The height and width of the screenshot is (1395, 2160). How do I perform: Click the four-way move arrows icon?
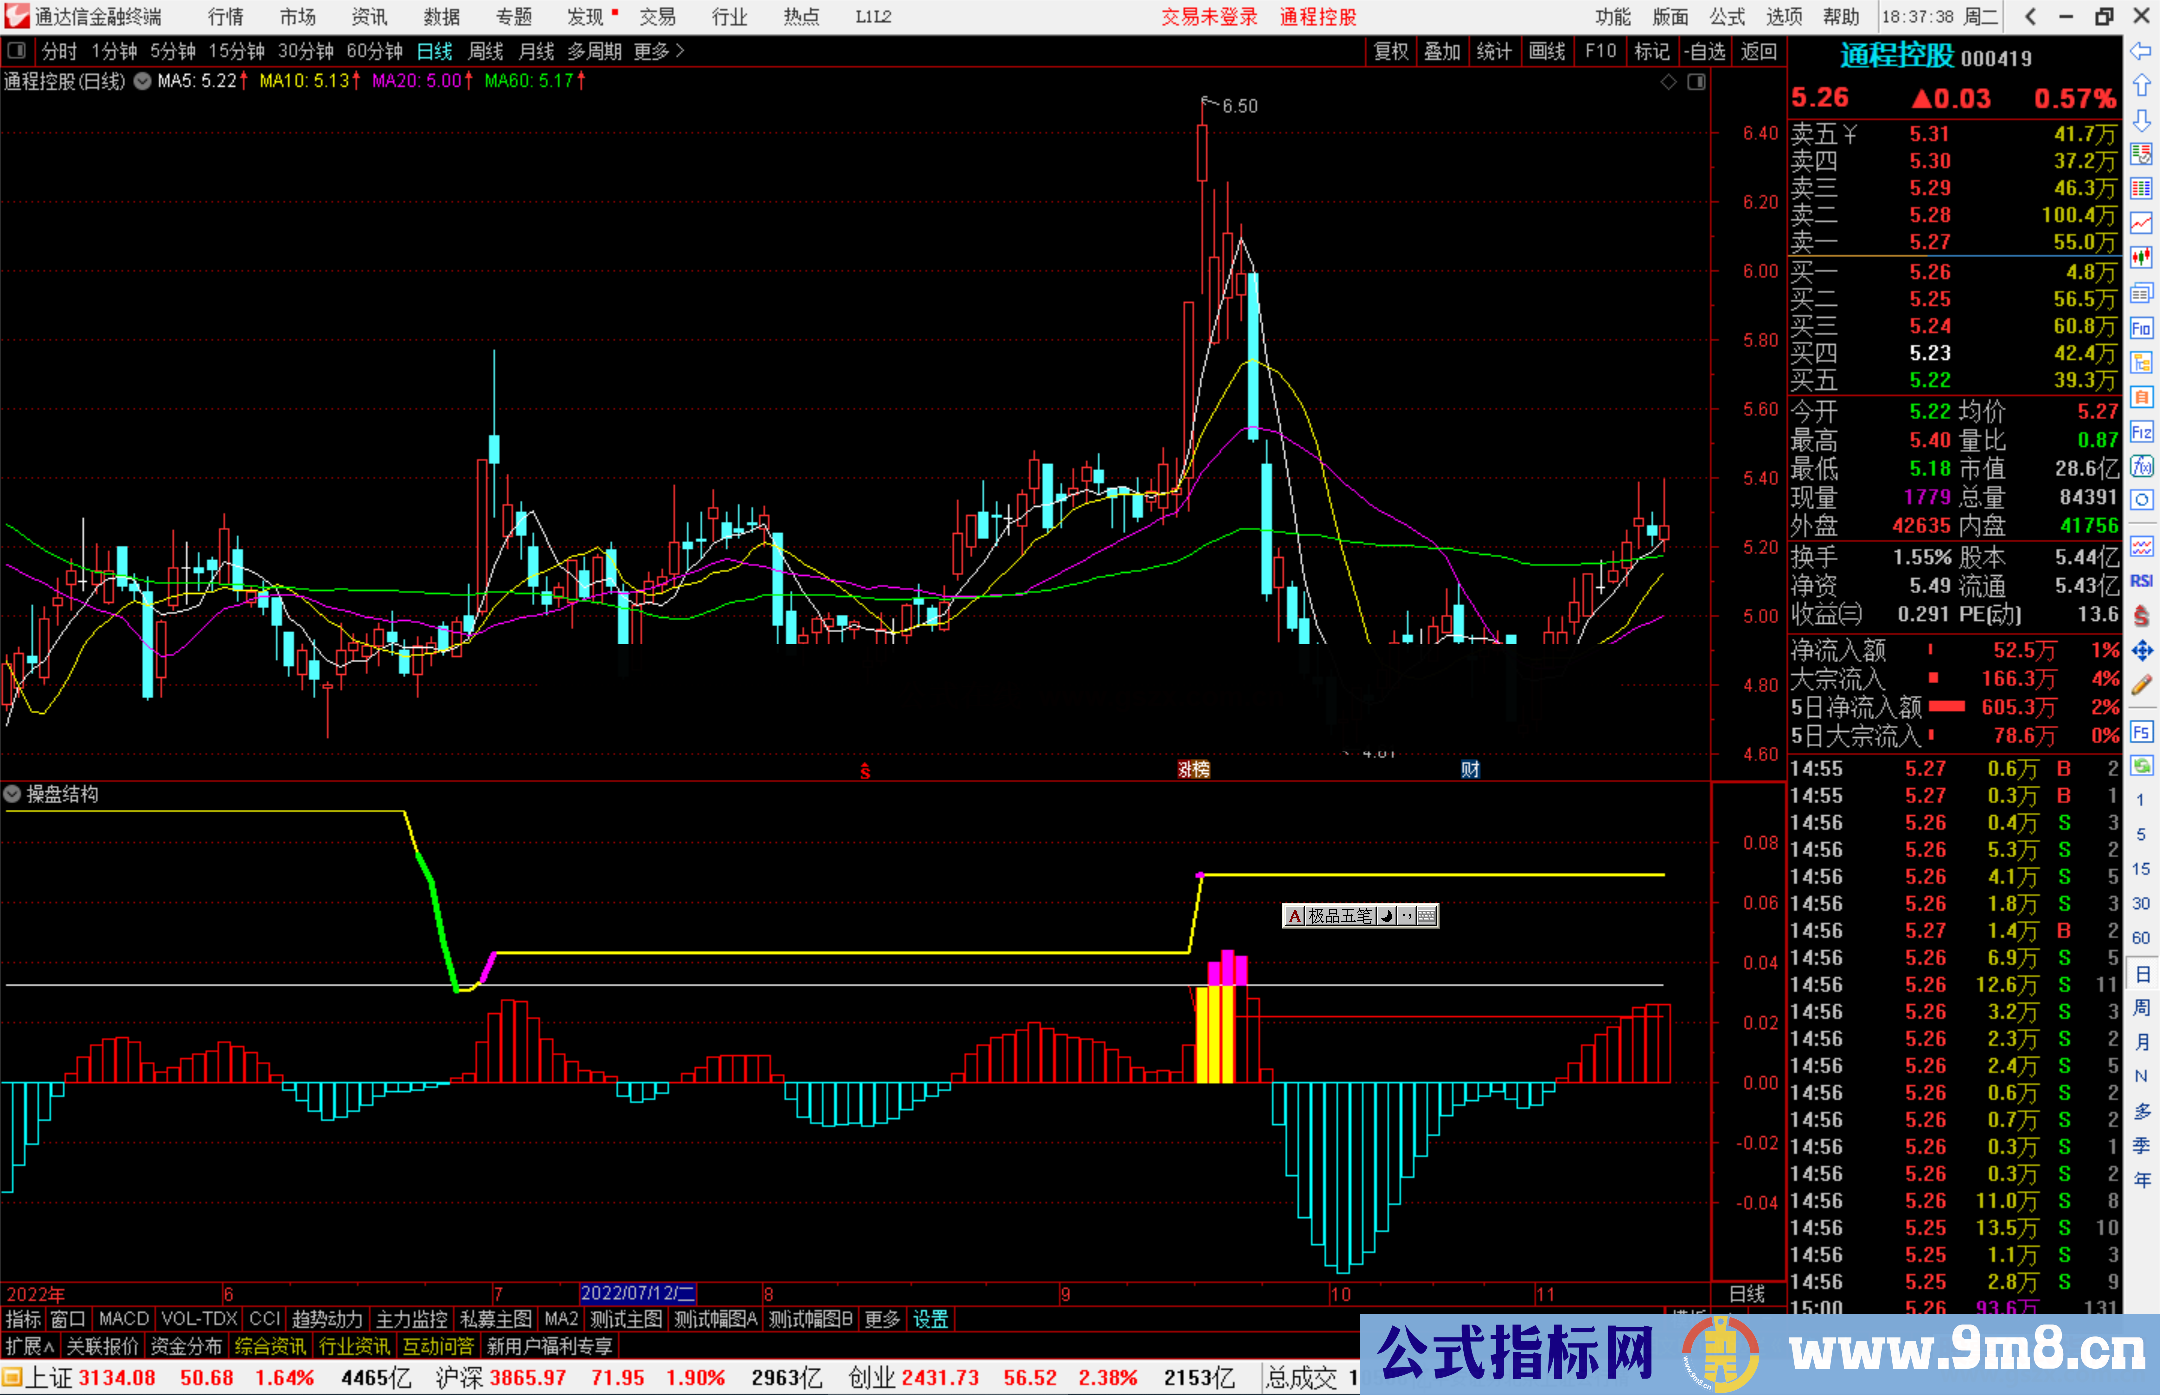coord(2141,651)
